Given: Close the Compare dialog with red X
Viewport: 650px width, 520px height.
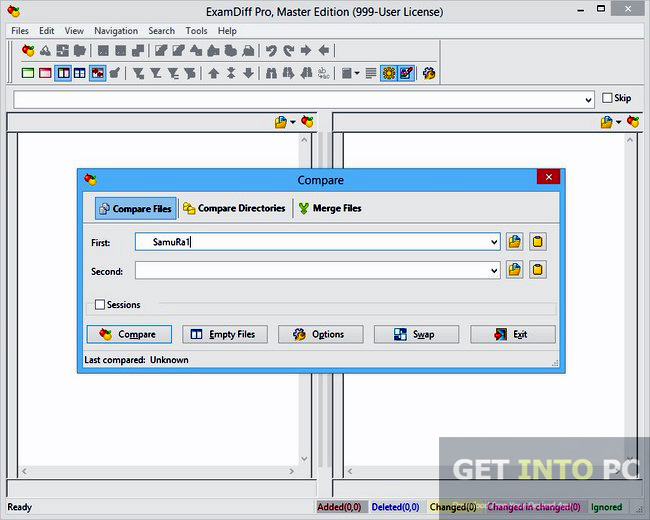Looking at the screenshot, I should click(548, 177).
